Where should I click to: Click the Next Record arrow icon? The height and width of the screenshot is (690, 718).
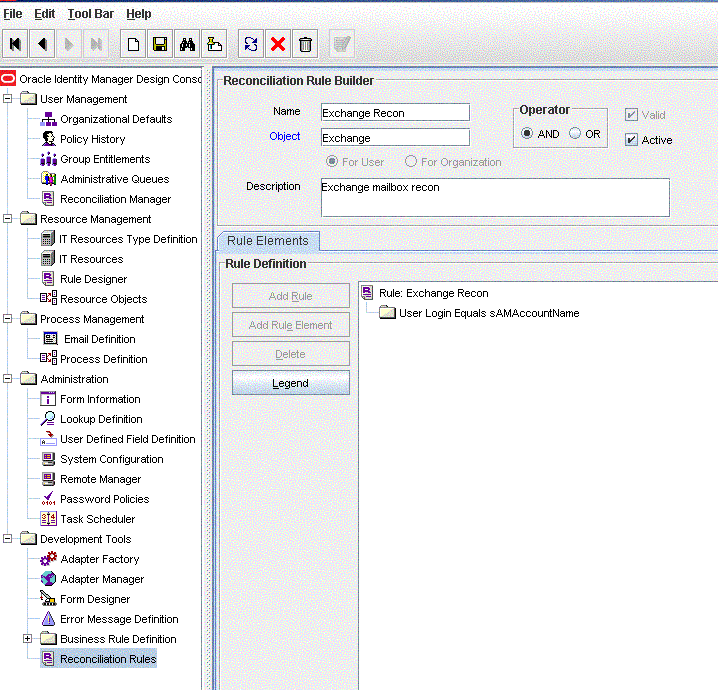pos(69,44)
